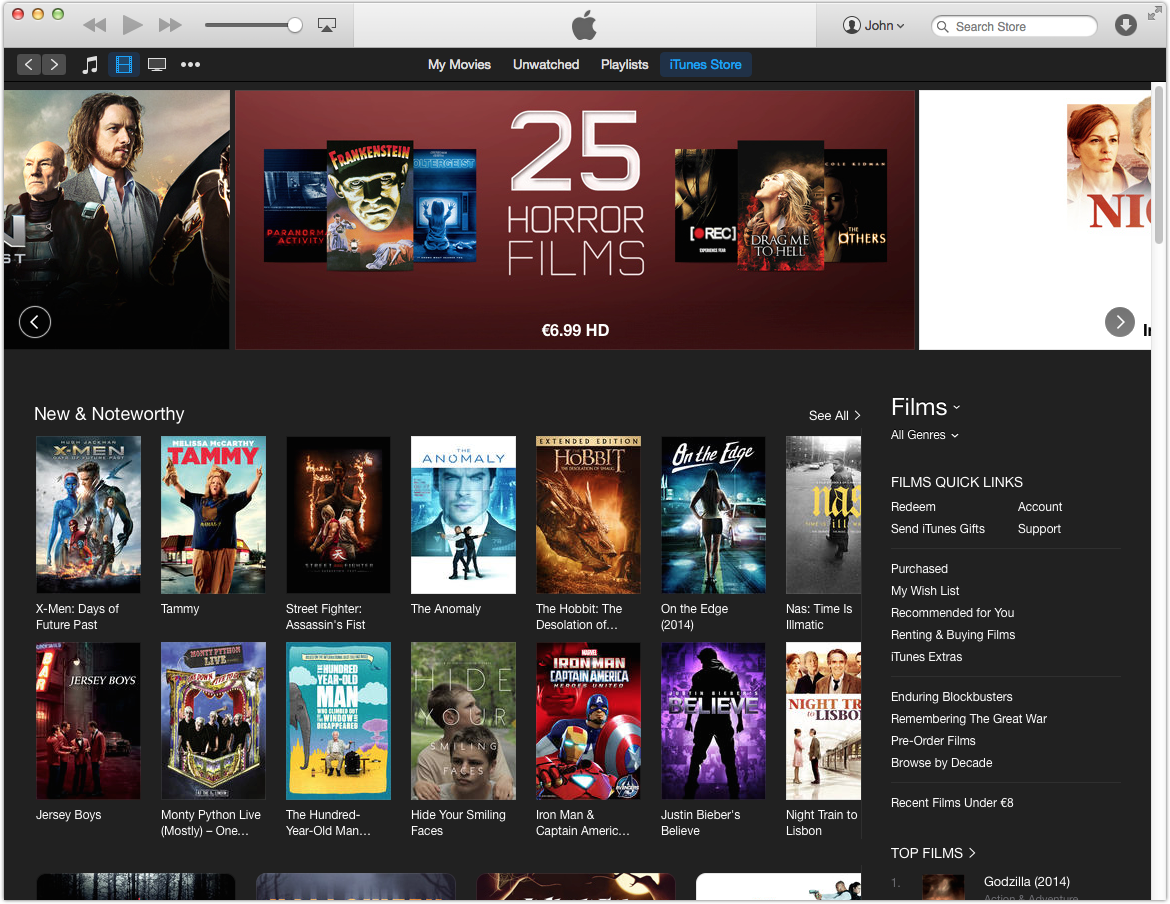The height and width of the screenshot is (904, 1170).
Task: Click the fast-forward playback button
Action: [170, 25]
